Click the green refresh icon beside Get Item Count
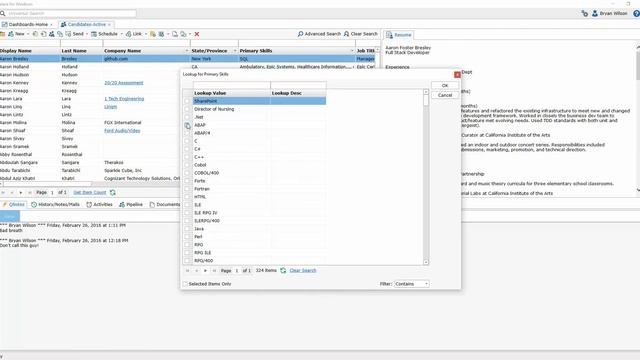 (x=113, y=192)
